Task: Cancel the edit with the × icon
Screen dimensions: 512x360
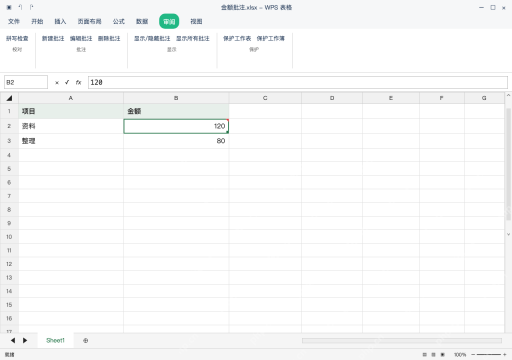Action: pos(57,82)
